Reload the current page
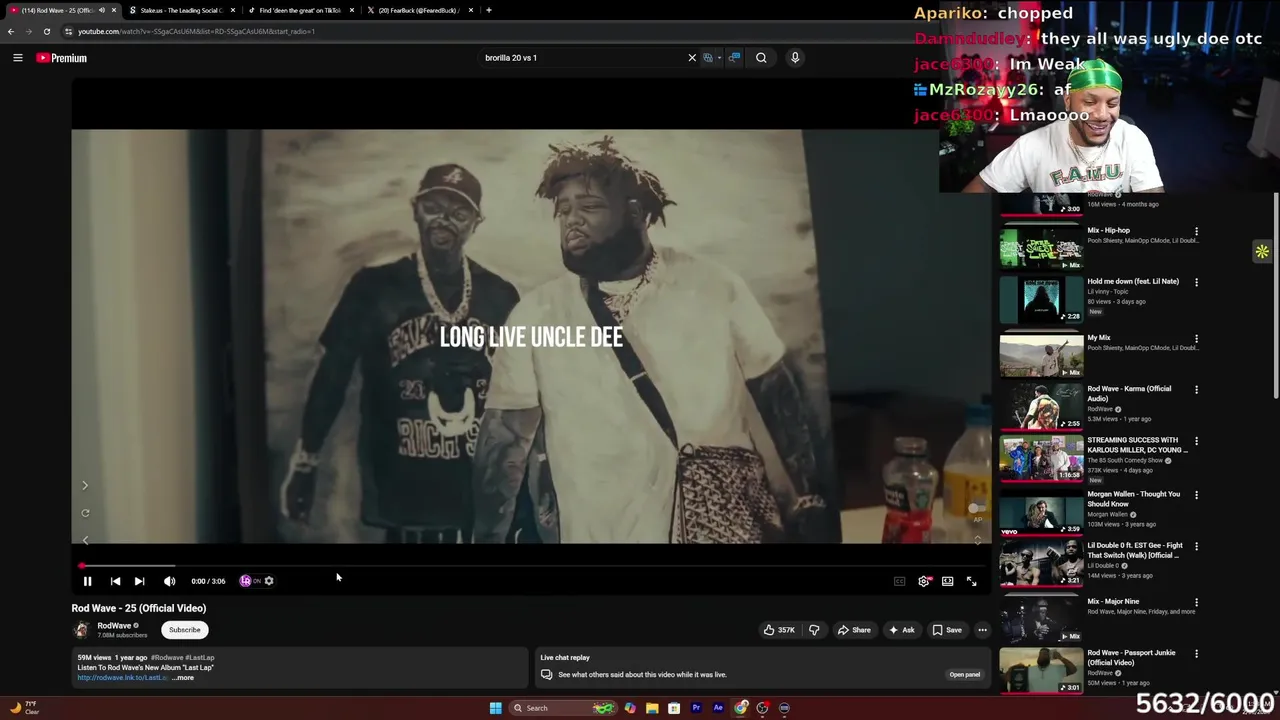 coord(46,31)
